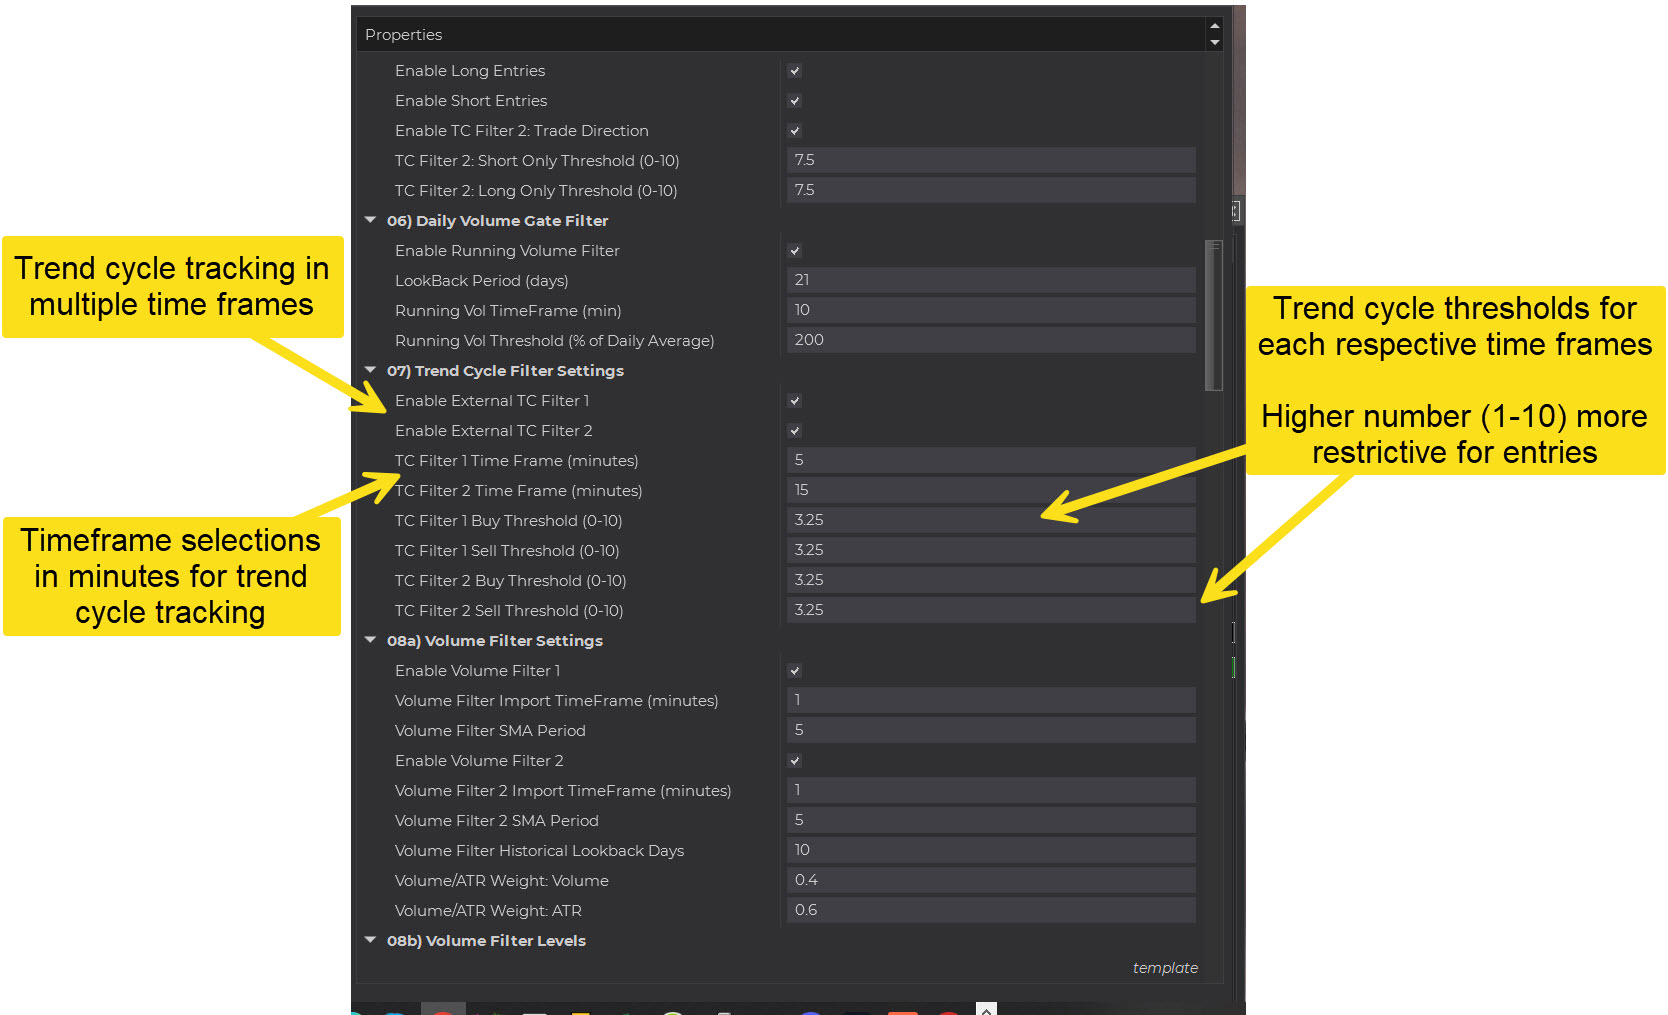Collapse 08b) Volume Filter Levels group

371,940
